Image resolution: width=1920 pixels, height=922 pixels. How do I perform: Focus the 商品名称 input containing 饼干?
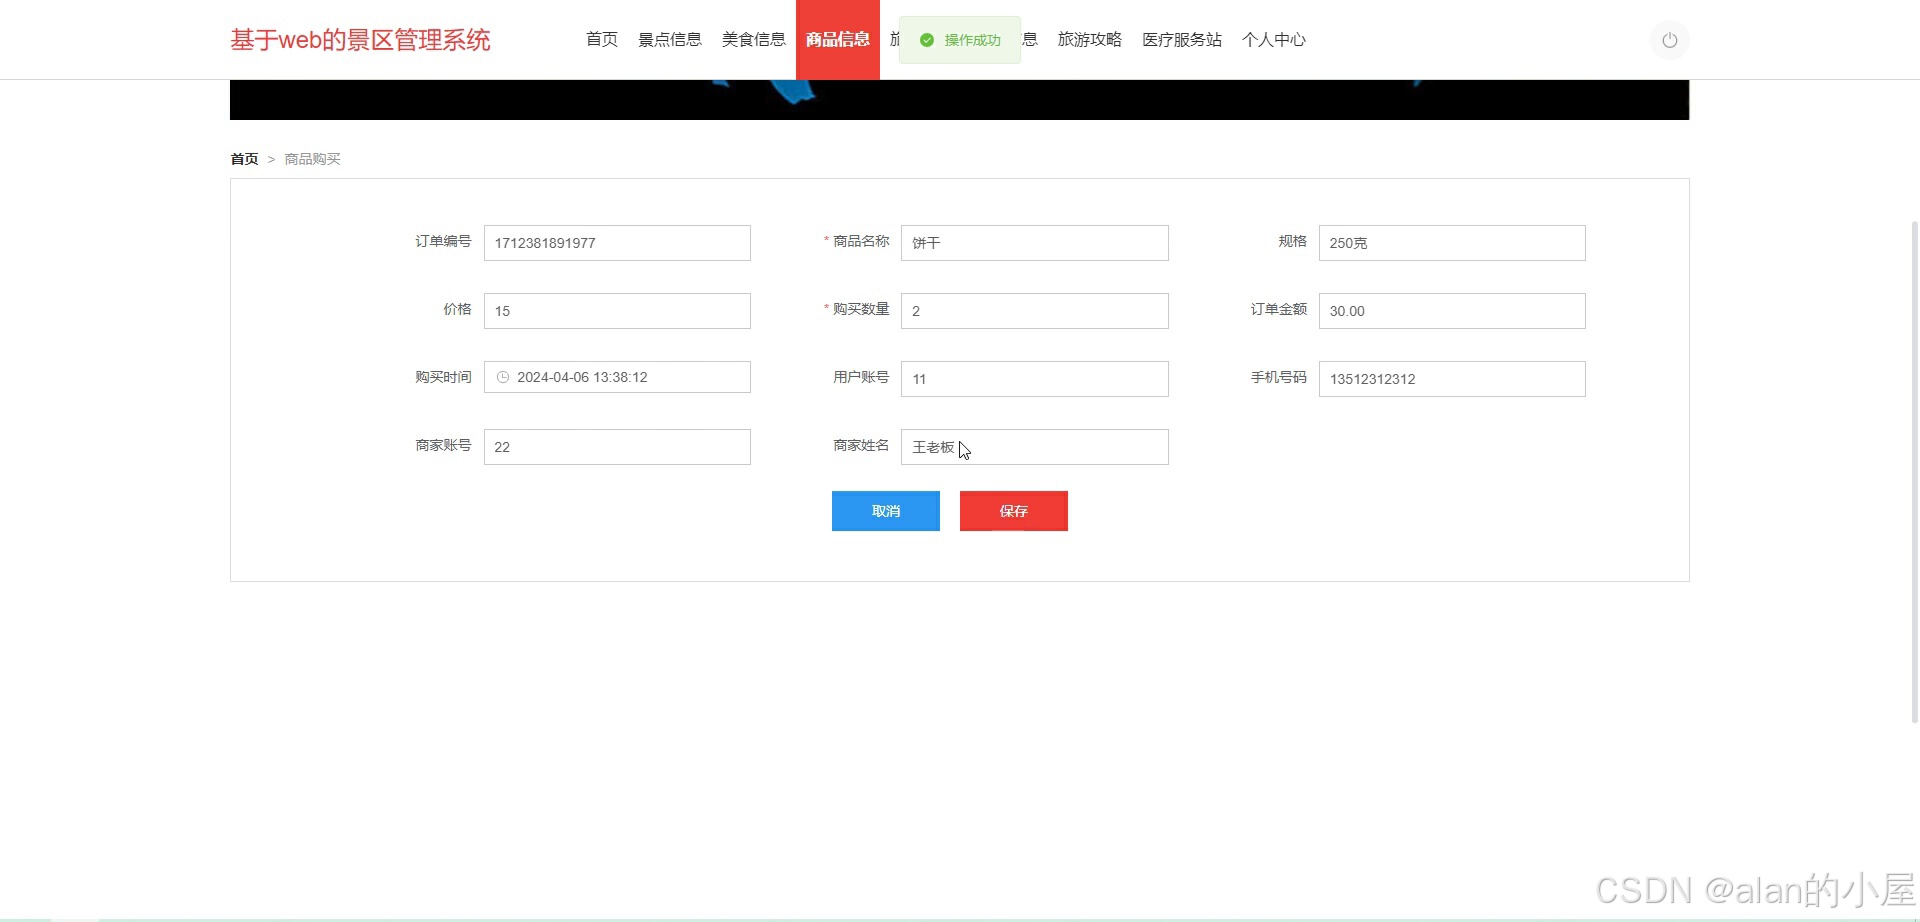pyautogui.click(x=1034, y=243)
